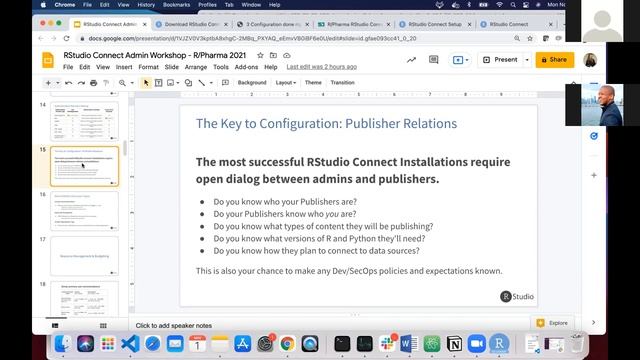Open comment history icon

(x=433, y=60)
